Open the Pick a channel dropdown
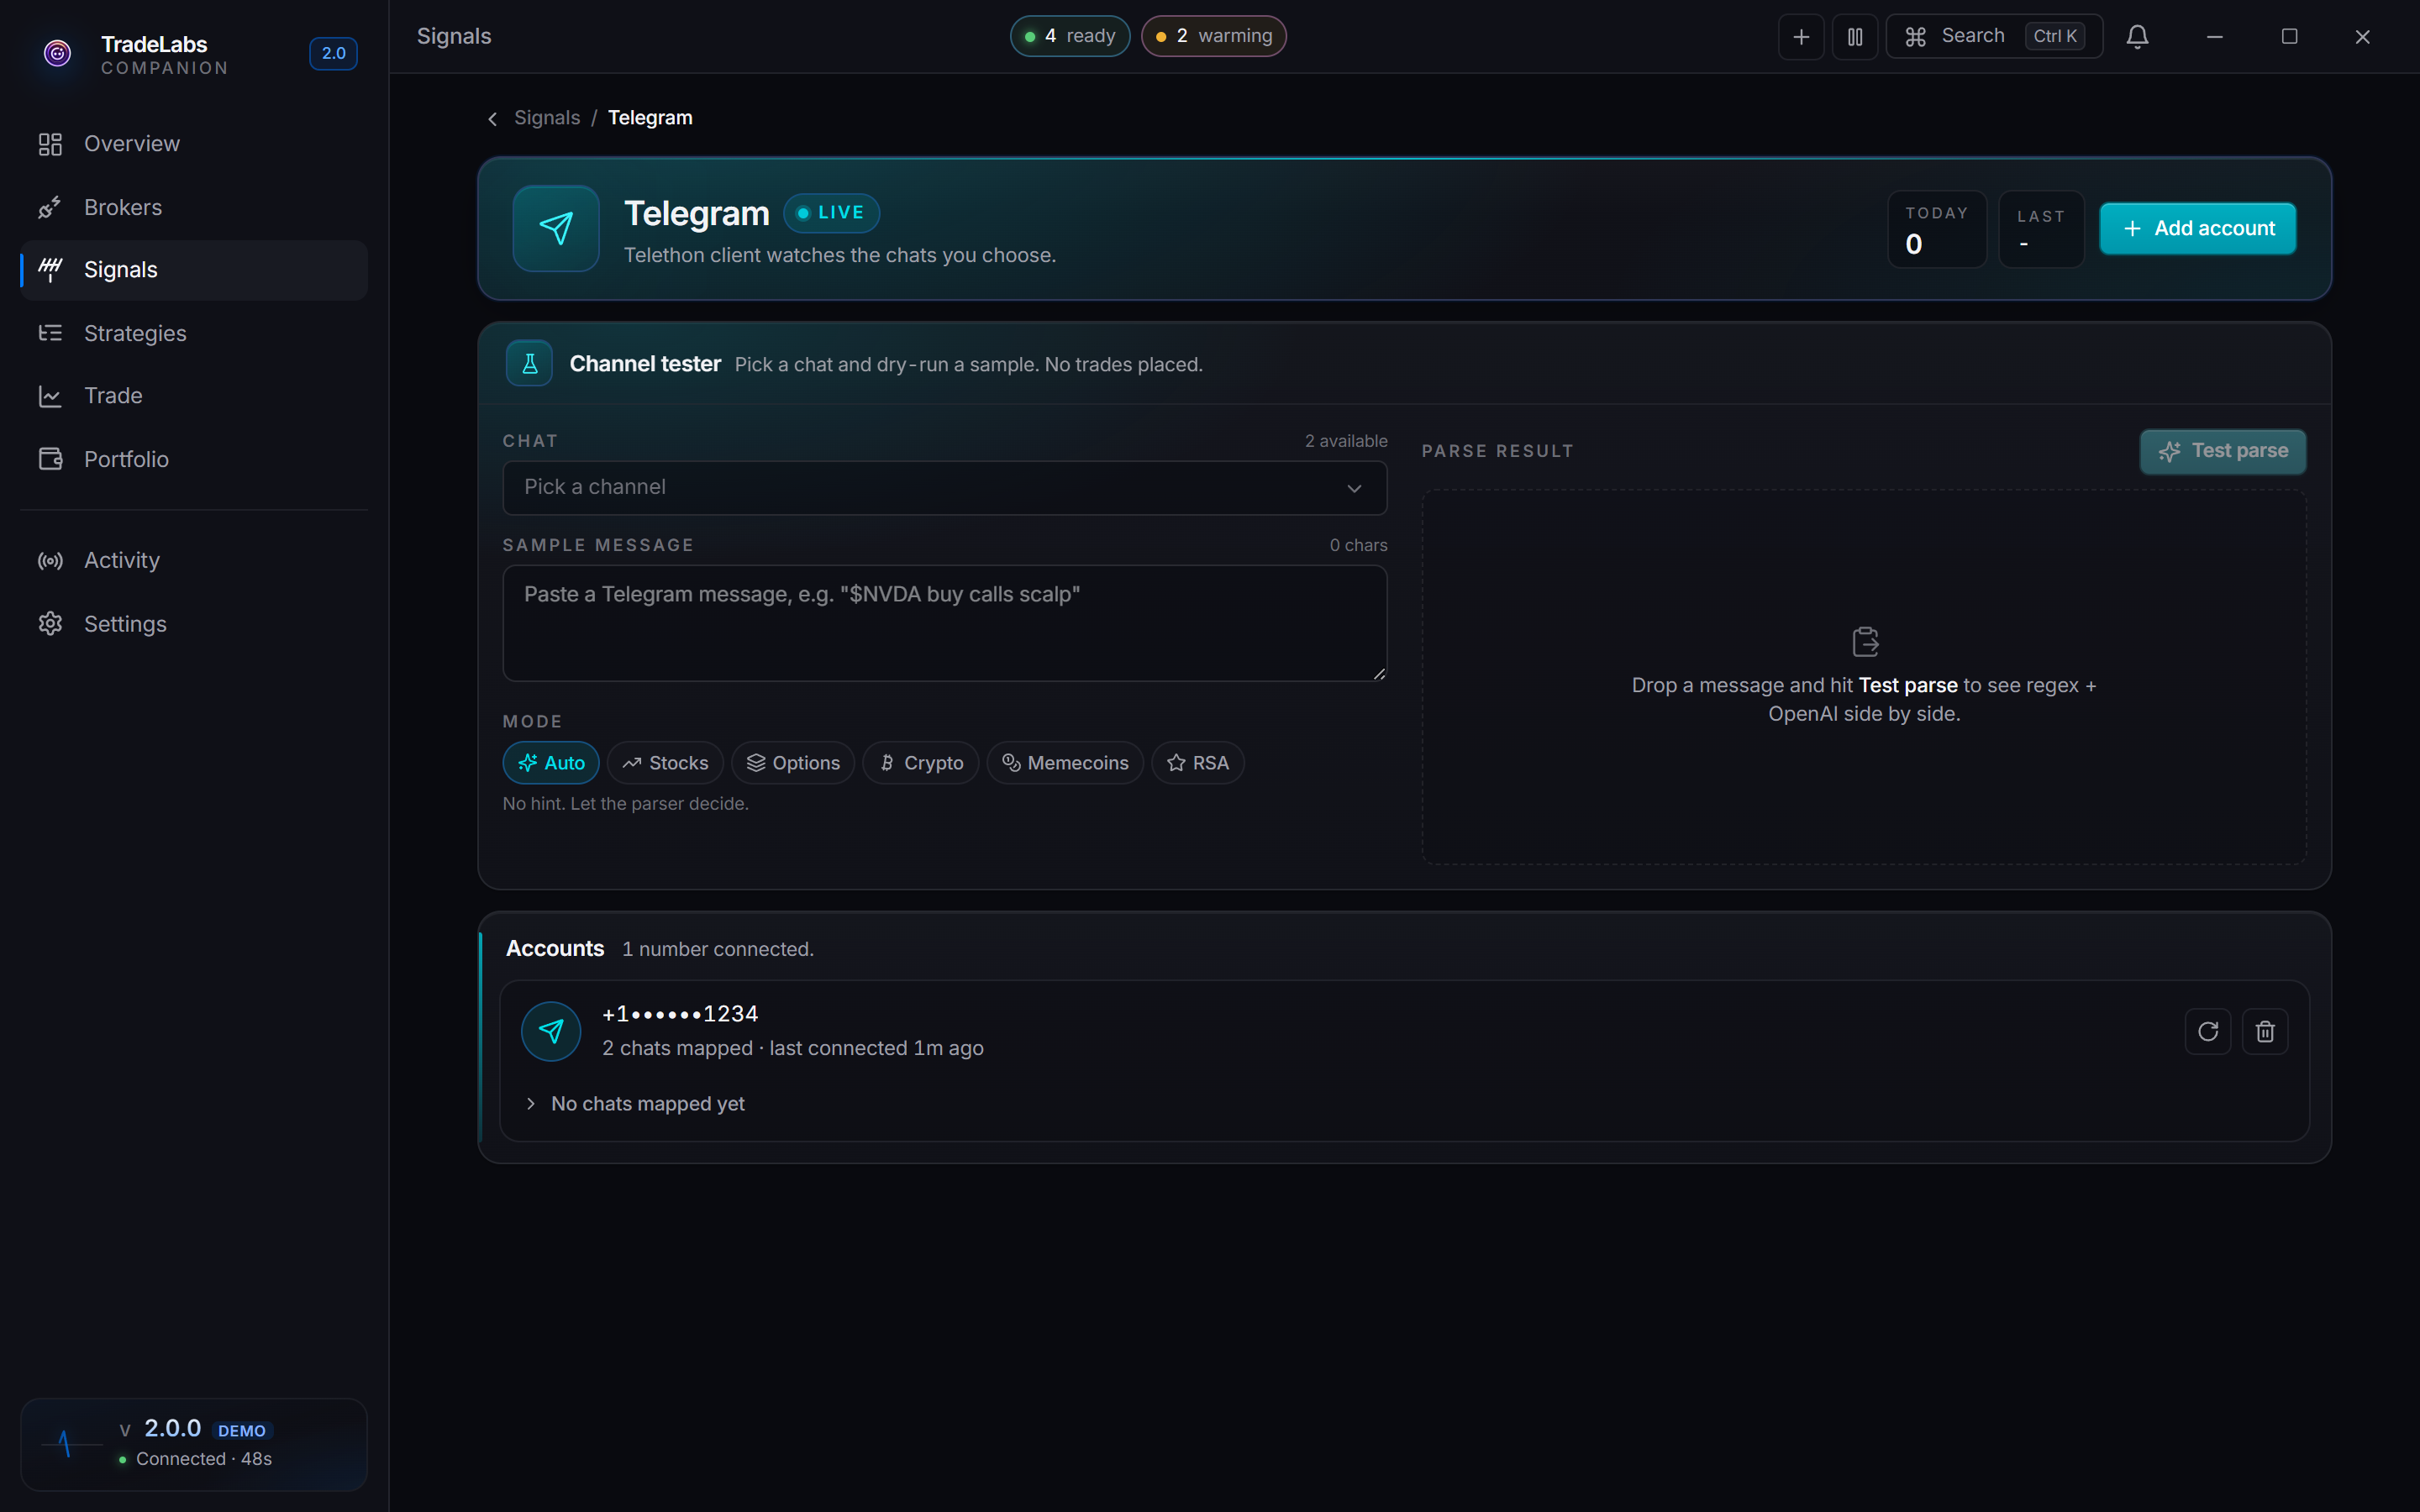The height and width of the screenshot is (1512, 2420). click(x=945, y=488)
